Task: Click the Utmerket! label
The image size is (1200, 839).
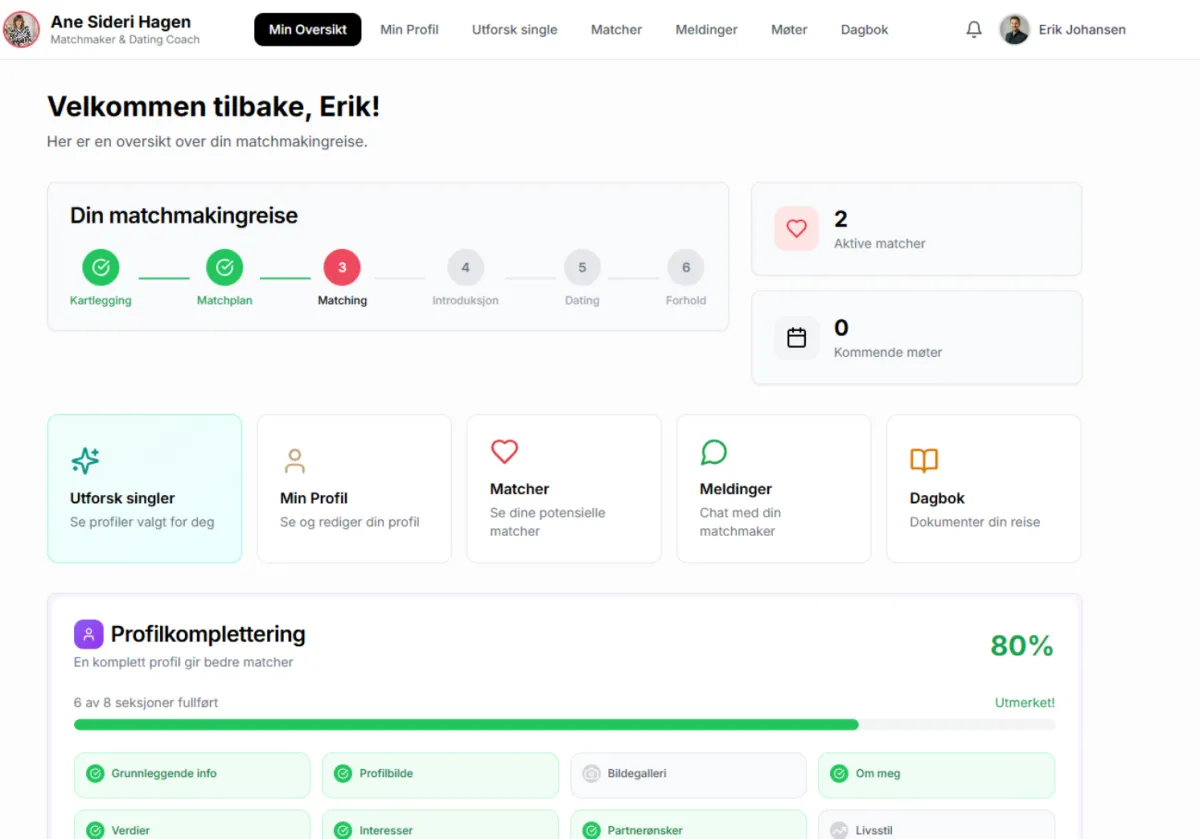Action: [1025, 703]
